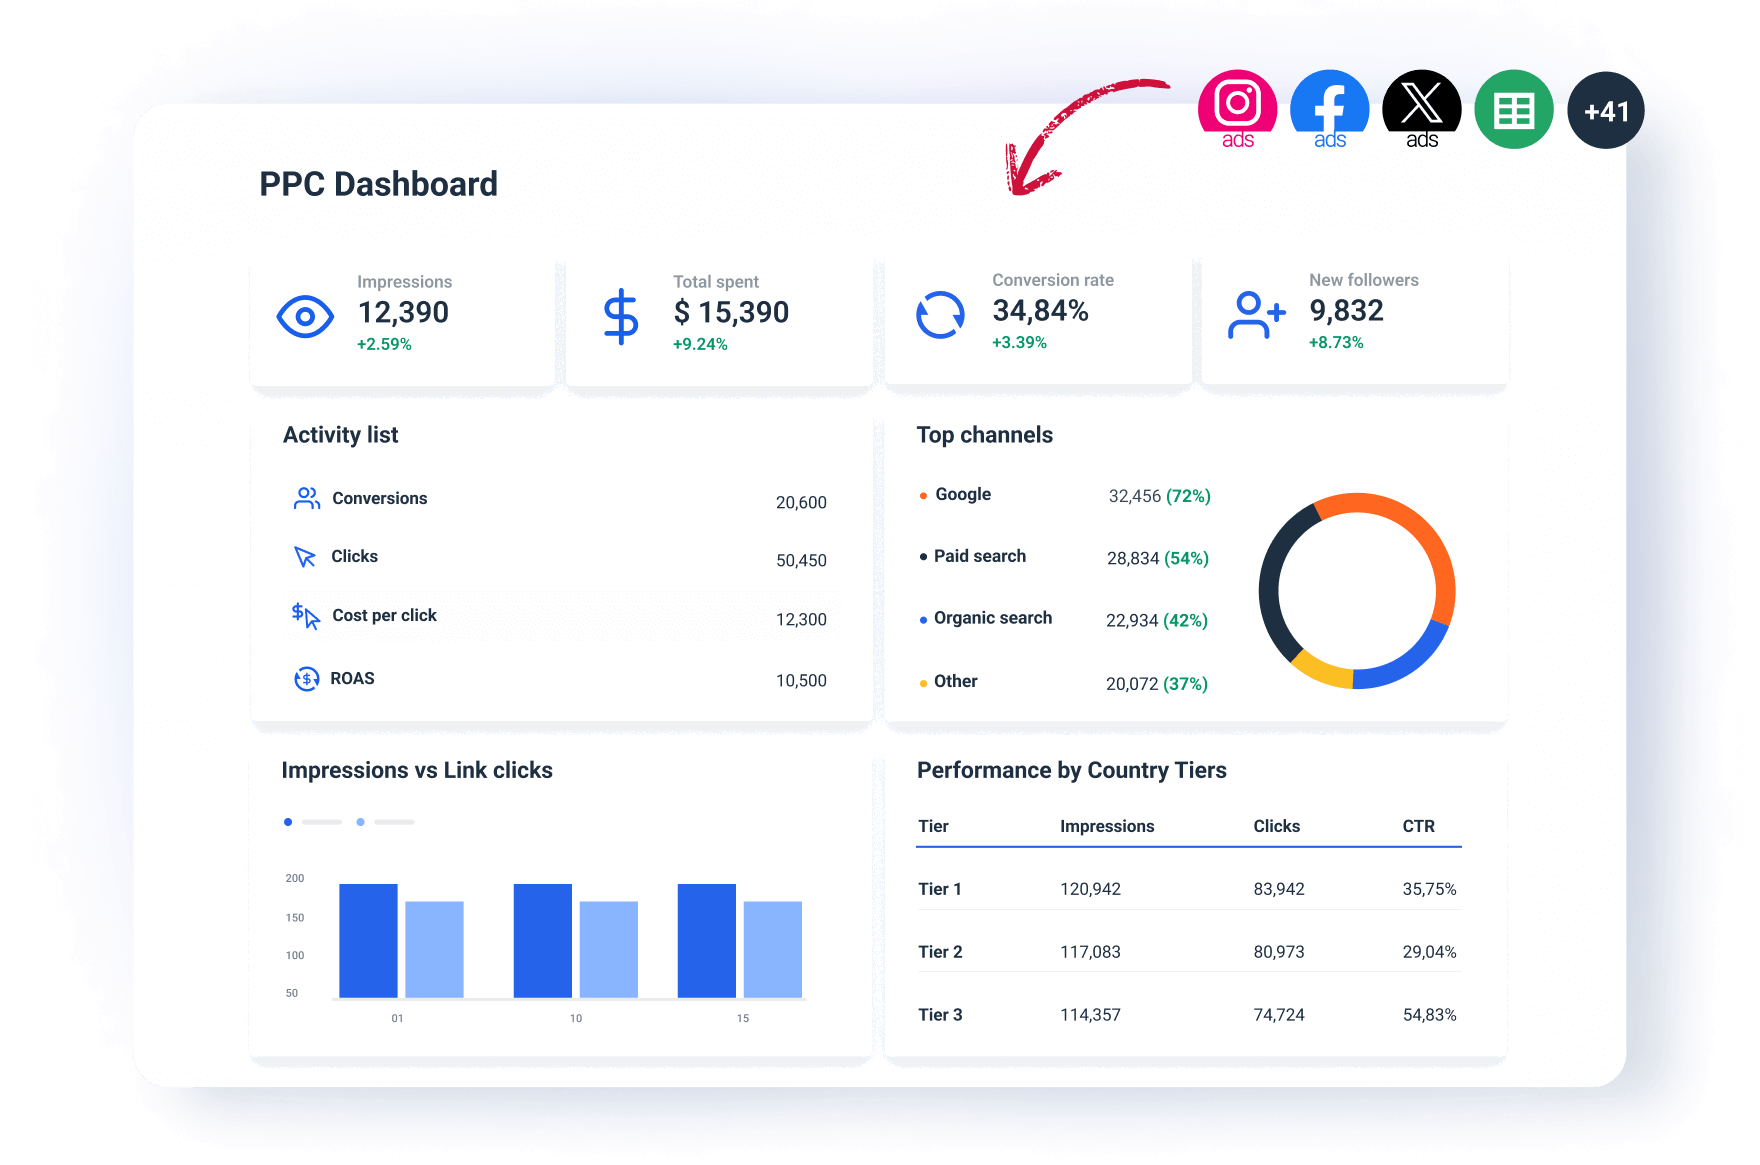1760x1165 pixels.
Task: Toggle the Google channel legend dot
Action: 922,494
